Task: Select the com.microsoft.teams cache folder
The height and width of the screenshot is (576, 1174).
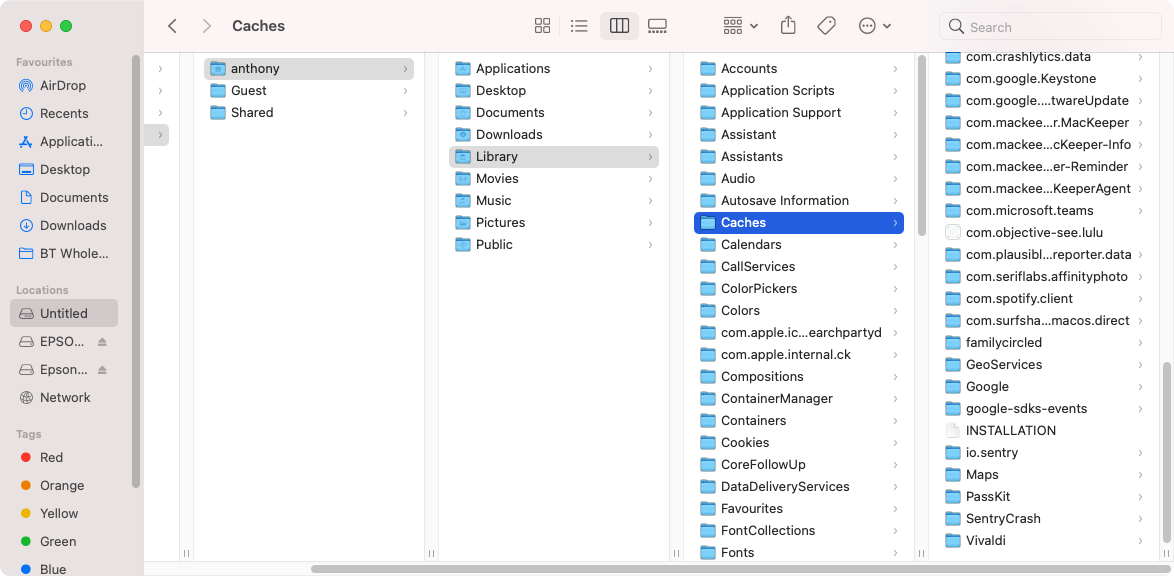Action: coord(1044,210)
